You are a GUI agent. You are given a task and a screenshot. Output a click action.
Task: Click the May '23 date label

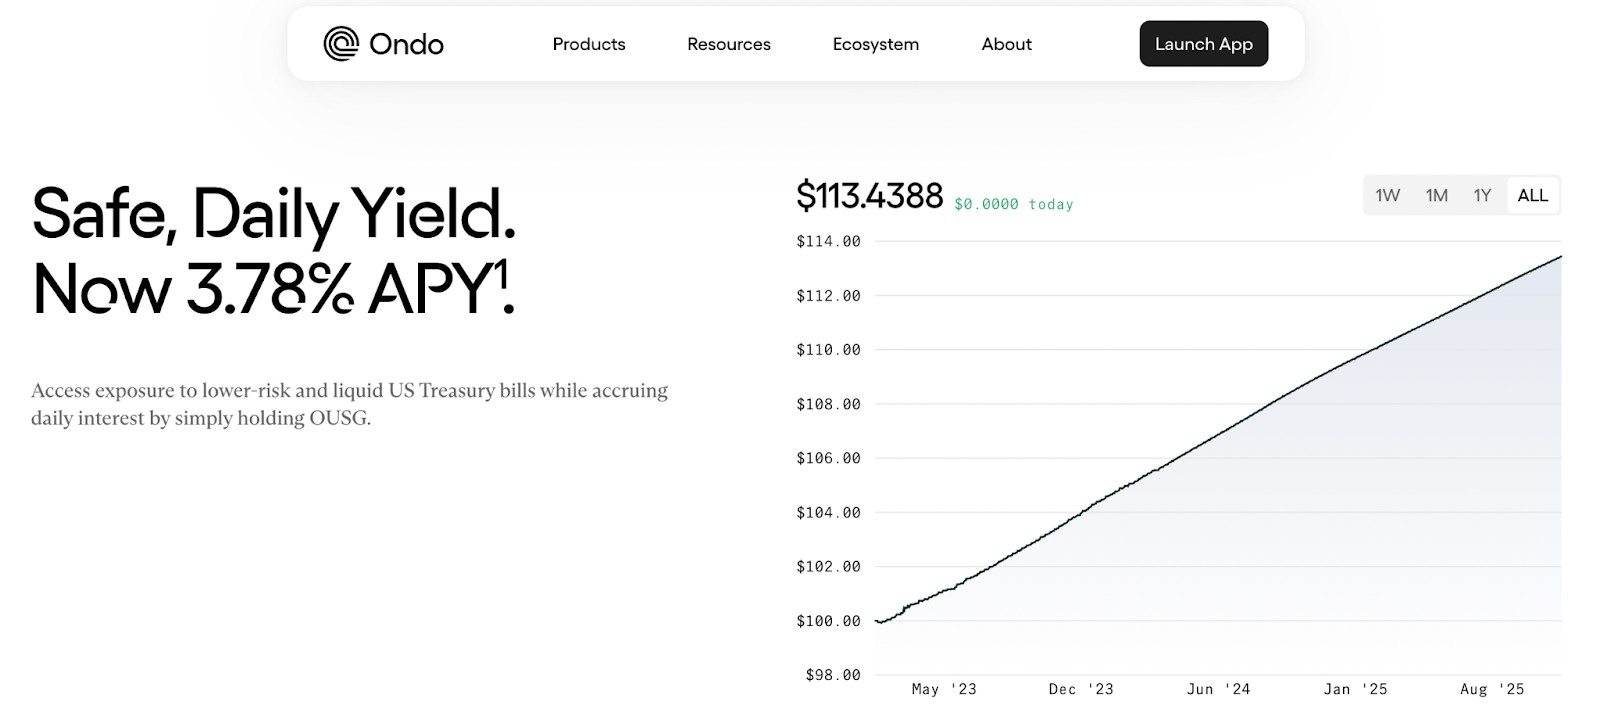[x=944, y=689]
